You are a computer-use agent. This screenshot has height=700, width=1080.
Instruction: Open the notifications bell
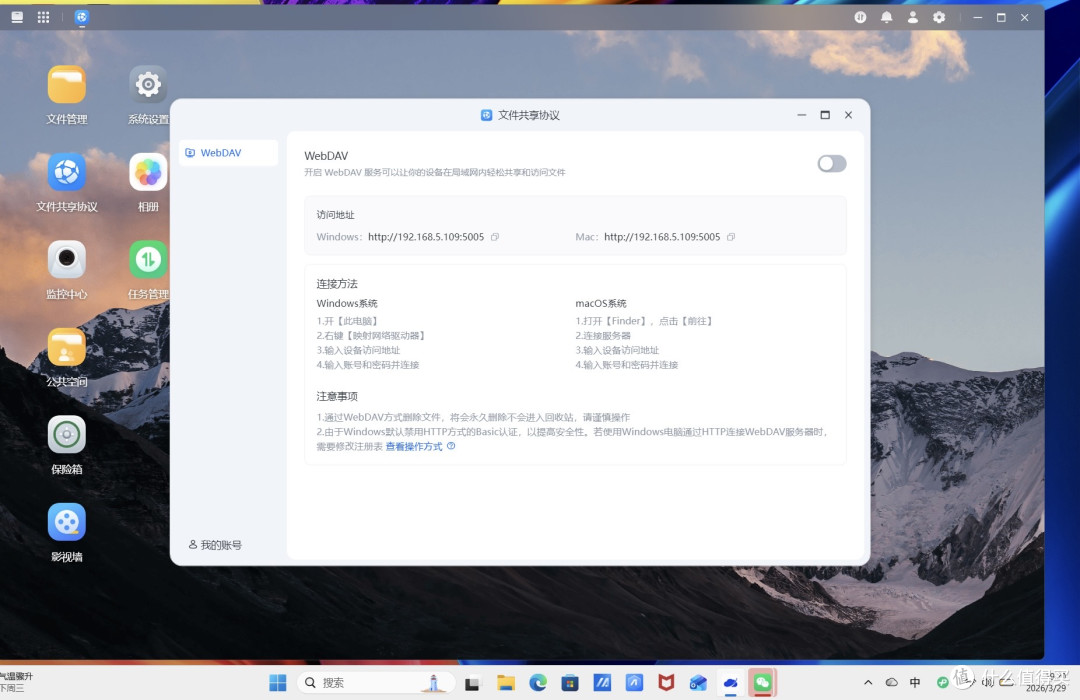(886, 17)
